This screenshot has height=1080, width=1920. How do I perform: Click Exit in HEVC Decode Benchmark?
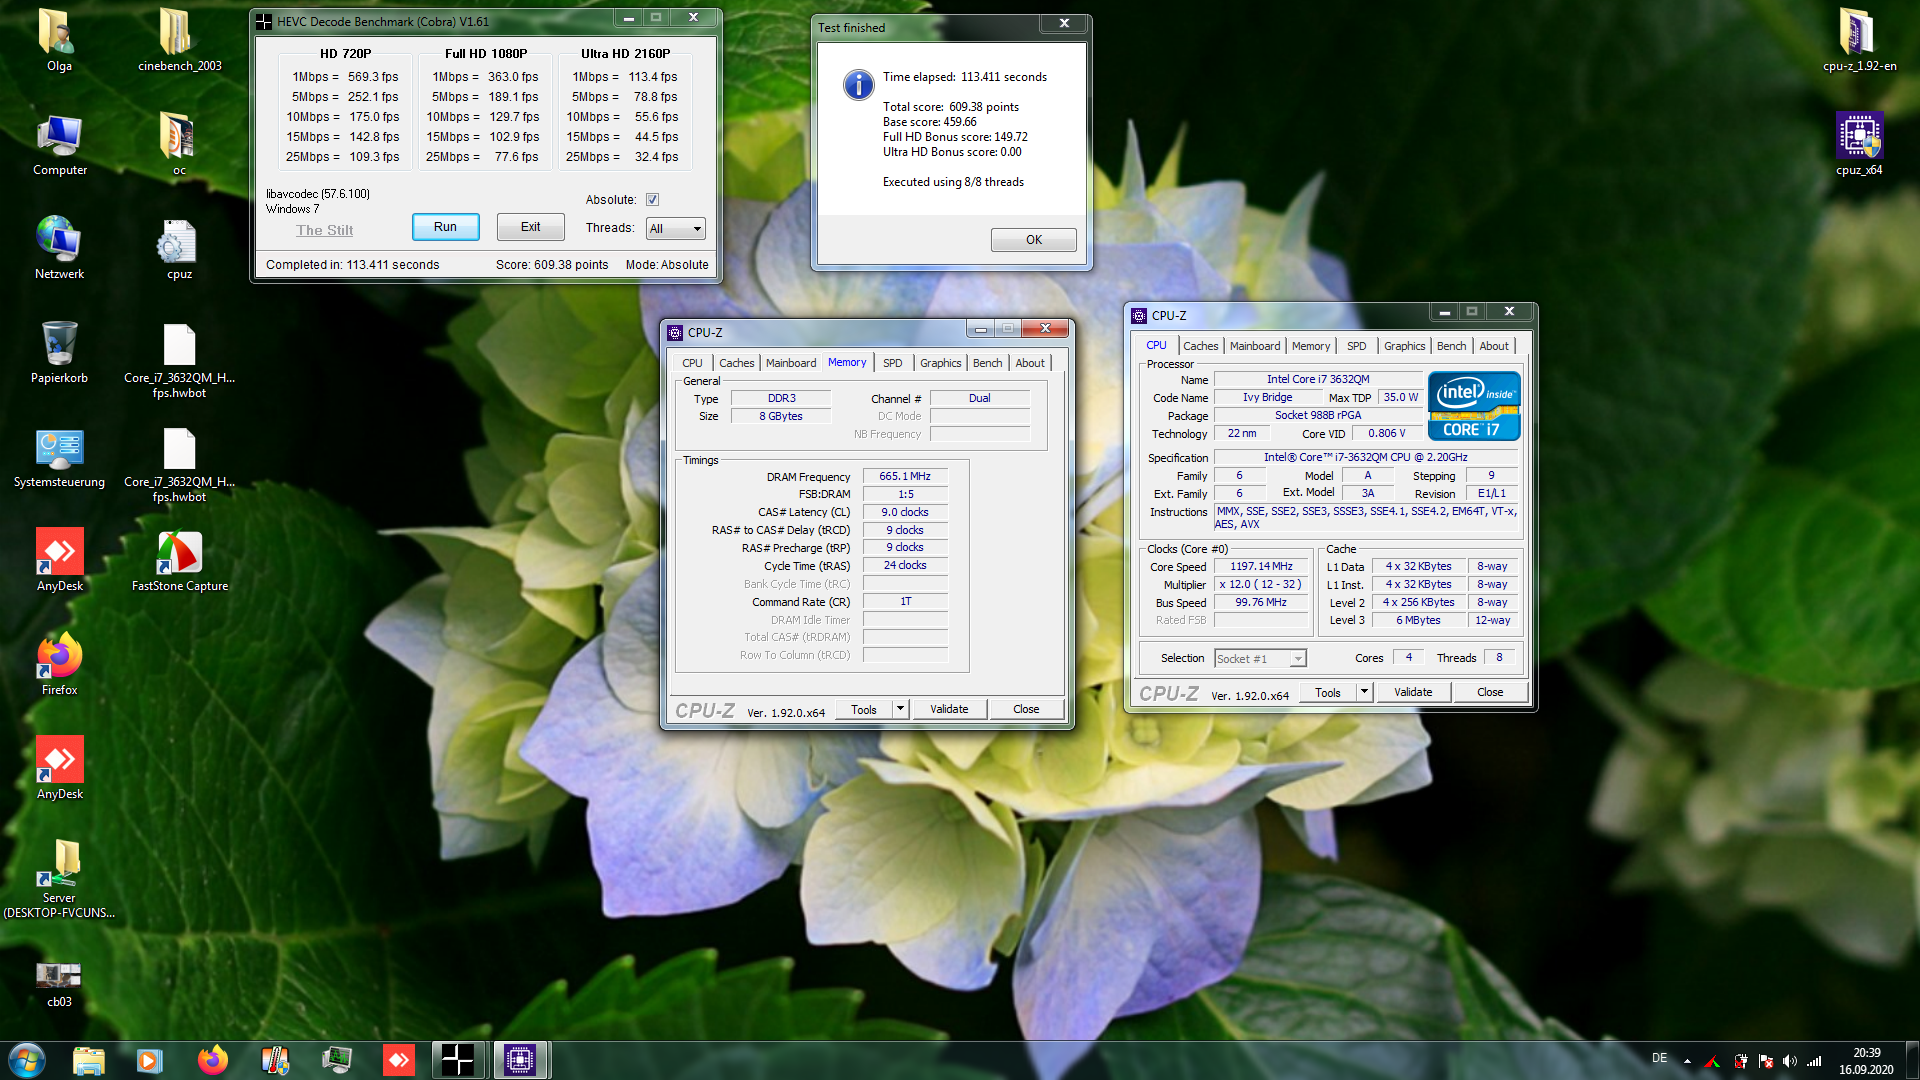(x=531, y=227)
